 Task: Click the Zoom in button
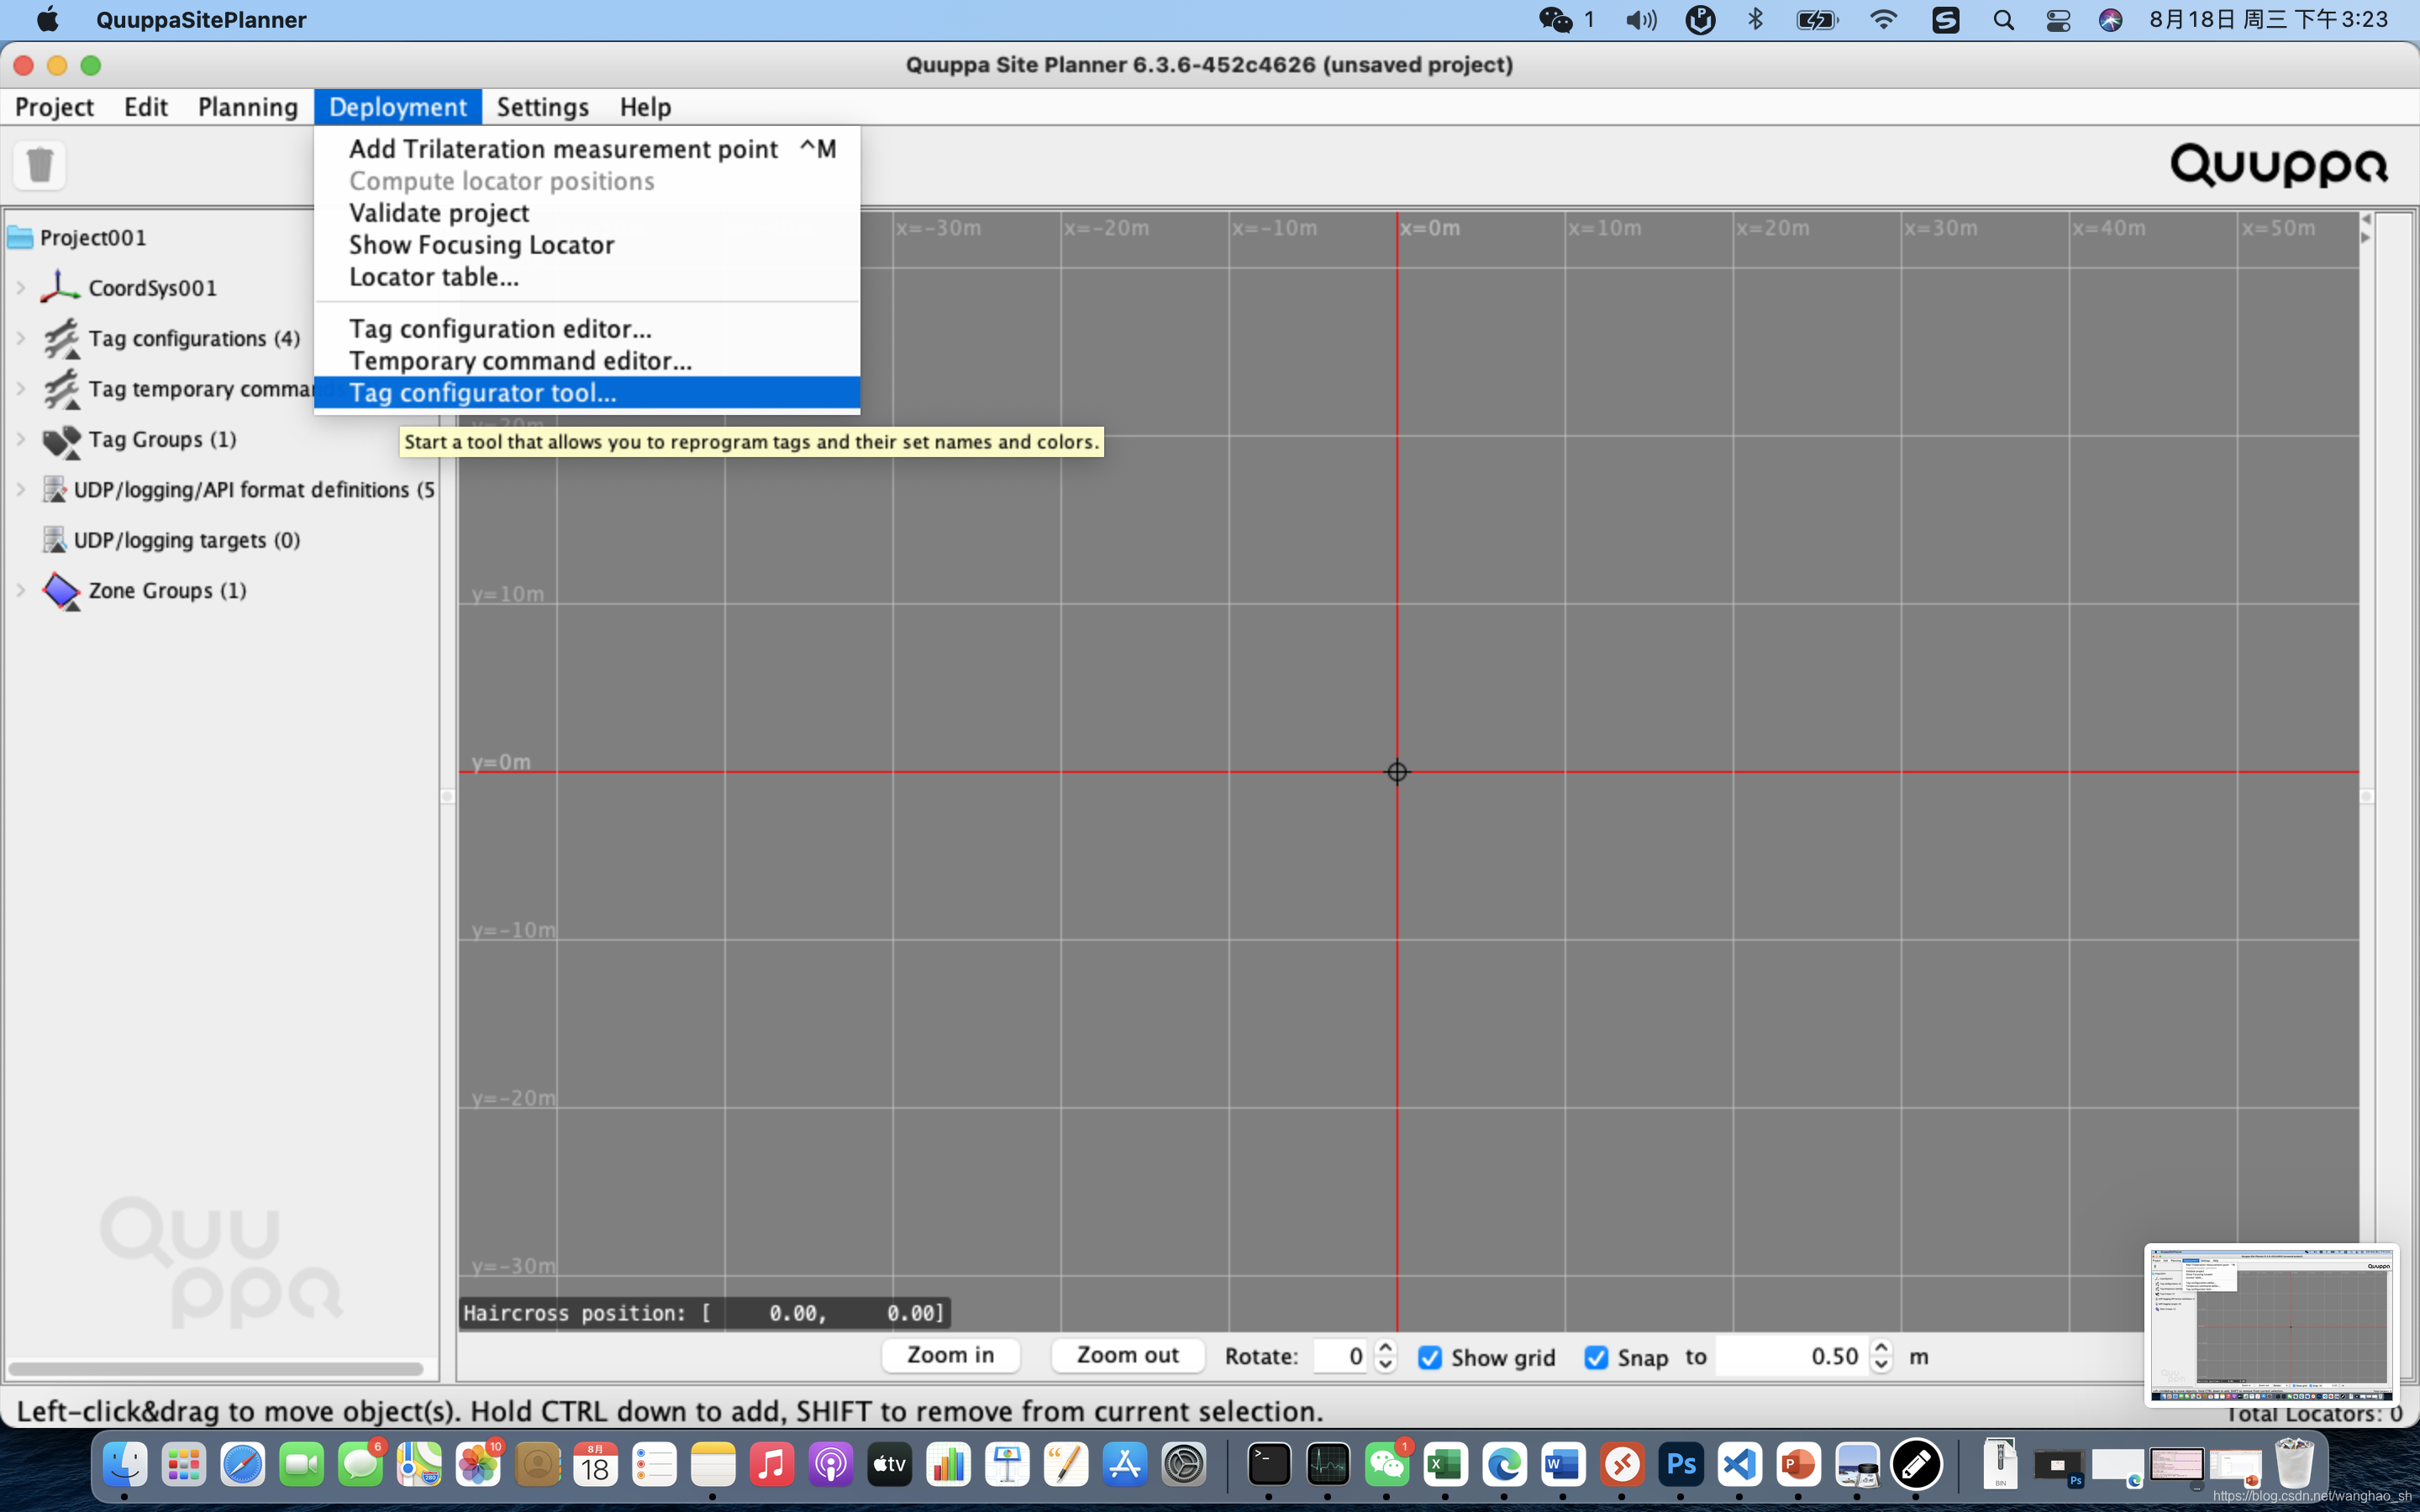[951, 1355]
